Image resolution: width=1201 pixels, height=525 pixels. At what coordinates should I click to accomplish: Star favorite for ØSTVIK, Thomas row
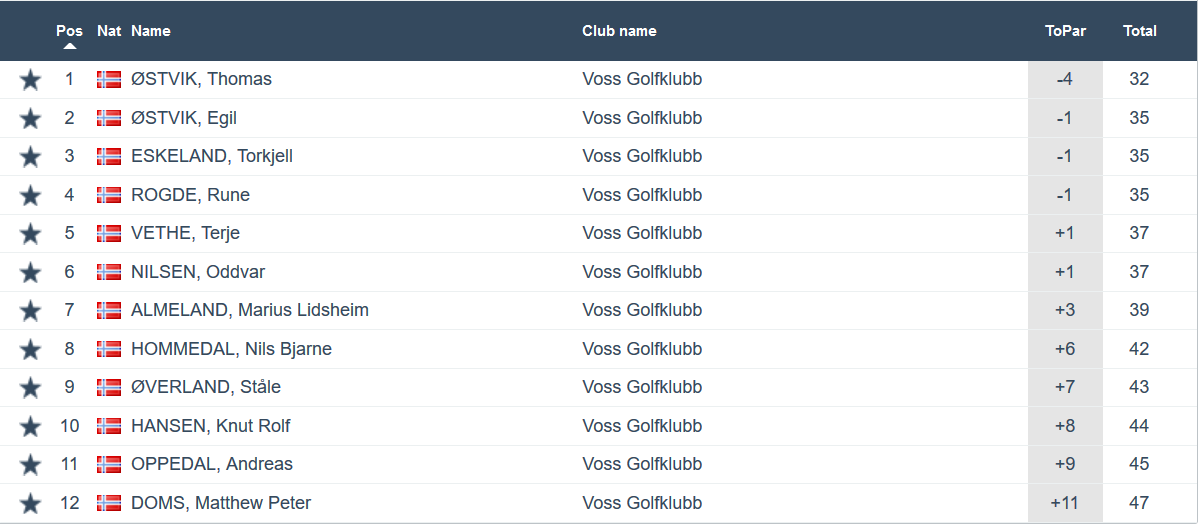tap(30, 80)
